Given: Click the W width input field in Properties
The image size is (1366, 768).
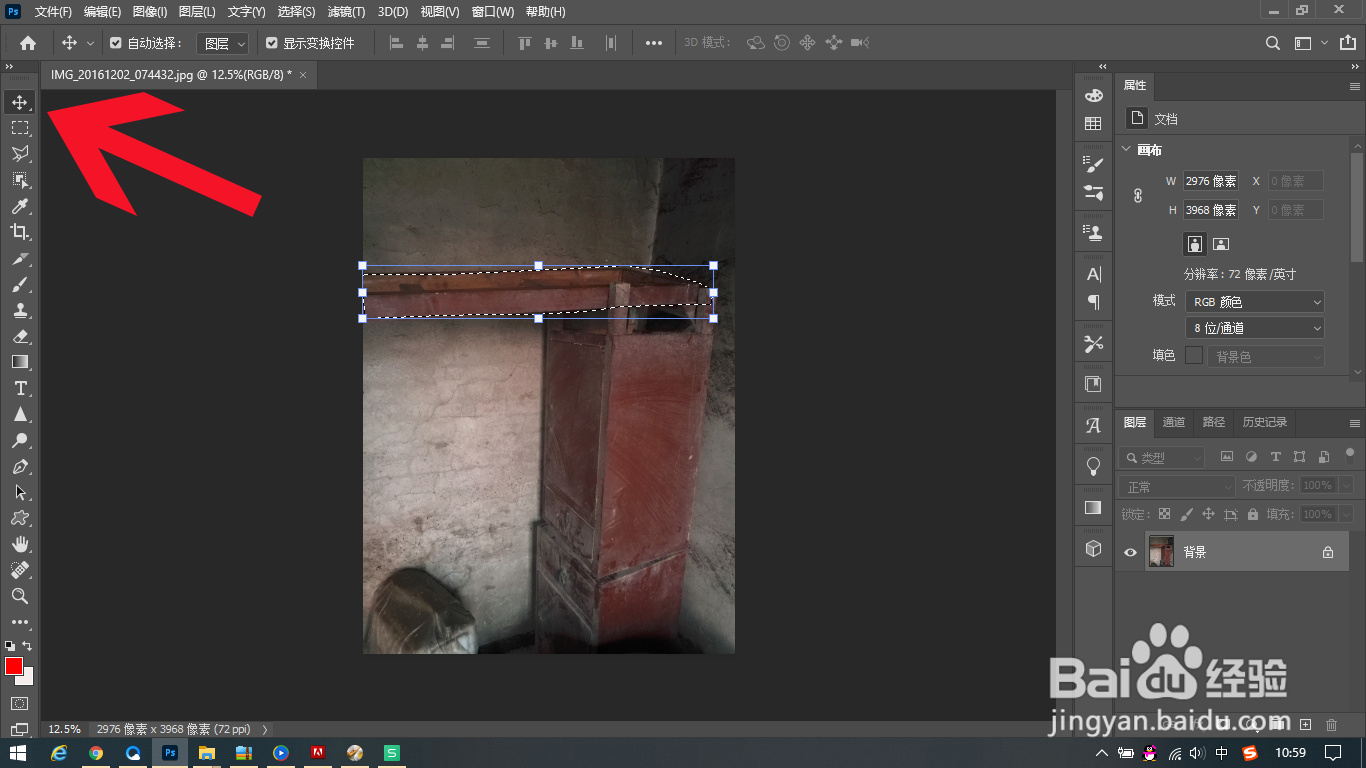Looking at the screenshot, I should (x=1210, y=181).
